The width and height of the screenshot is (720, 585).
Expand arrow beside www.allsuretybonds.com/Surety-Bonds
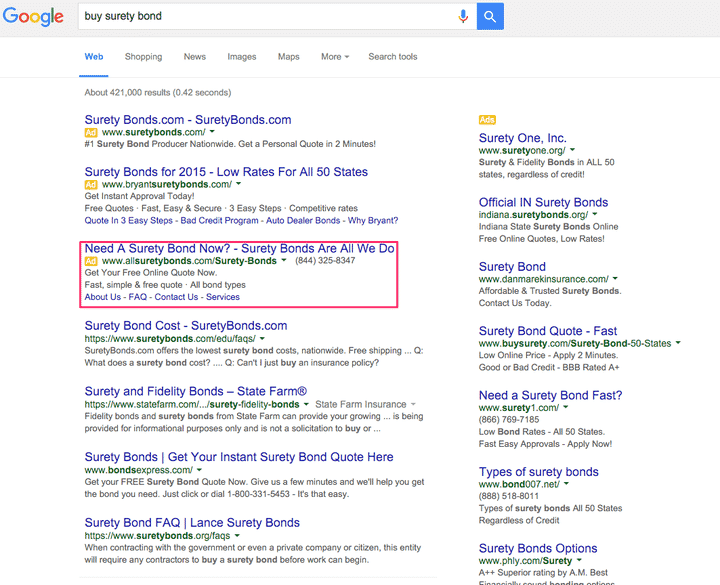(284, 260)
